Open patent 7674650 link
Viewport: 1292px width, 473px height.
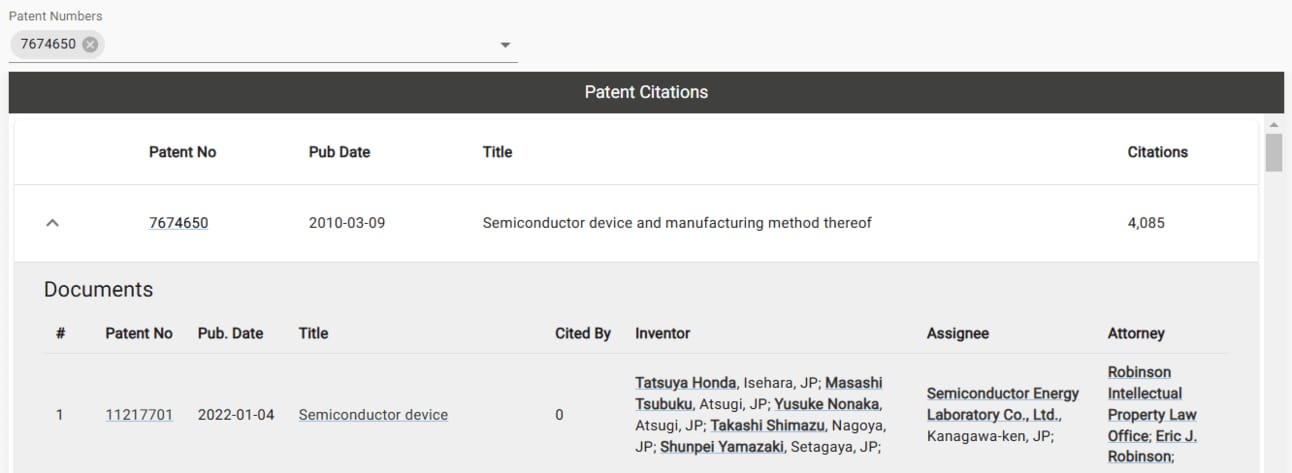(x=178, y=223)
